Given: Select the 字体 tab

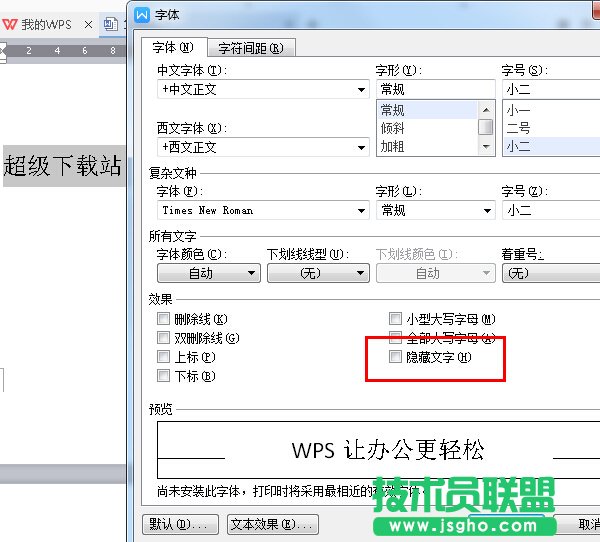Looking at the screenshot, I should tap(173, 48).
